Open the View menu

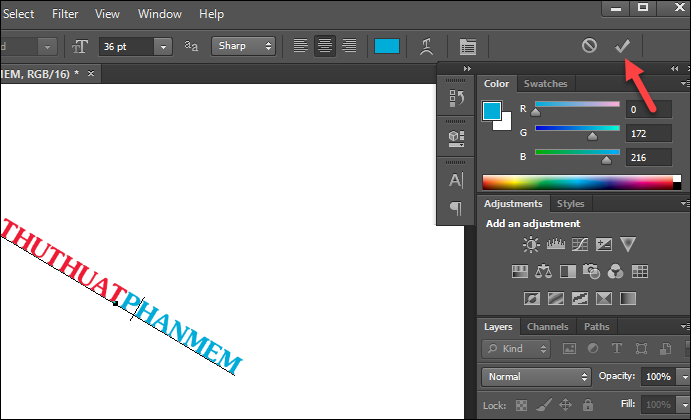tap(107, 14)
